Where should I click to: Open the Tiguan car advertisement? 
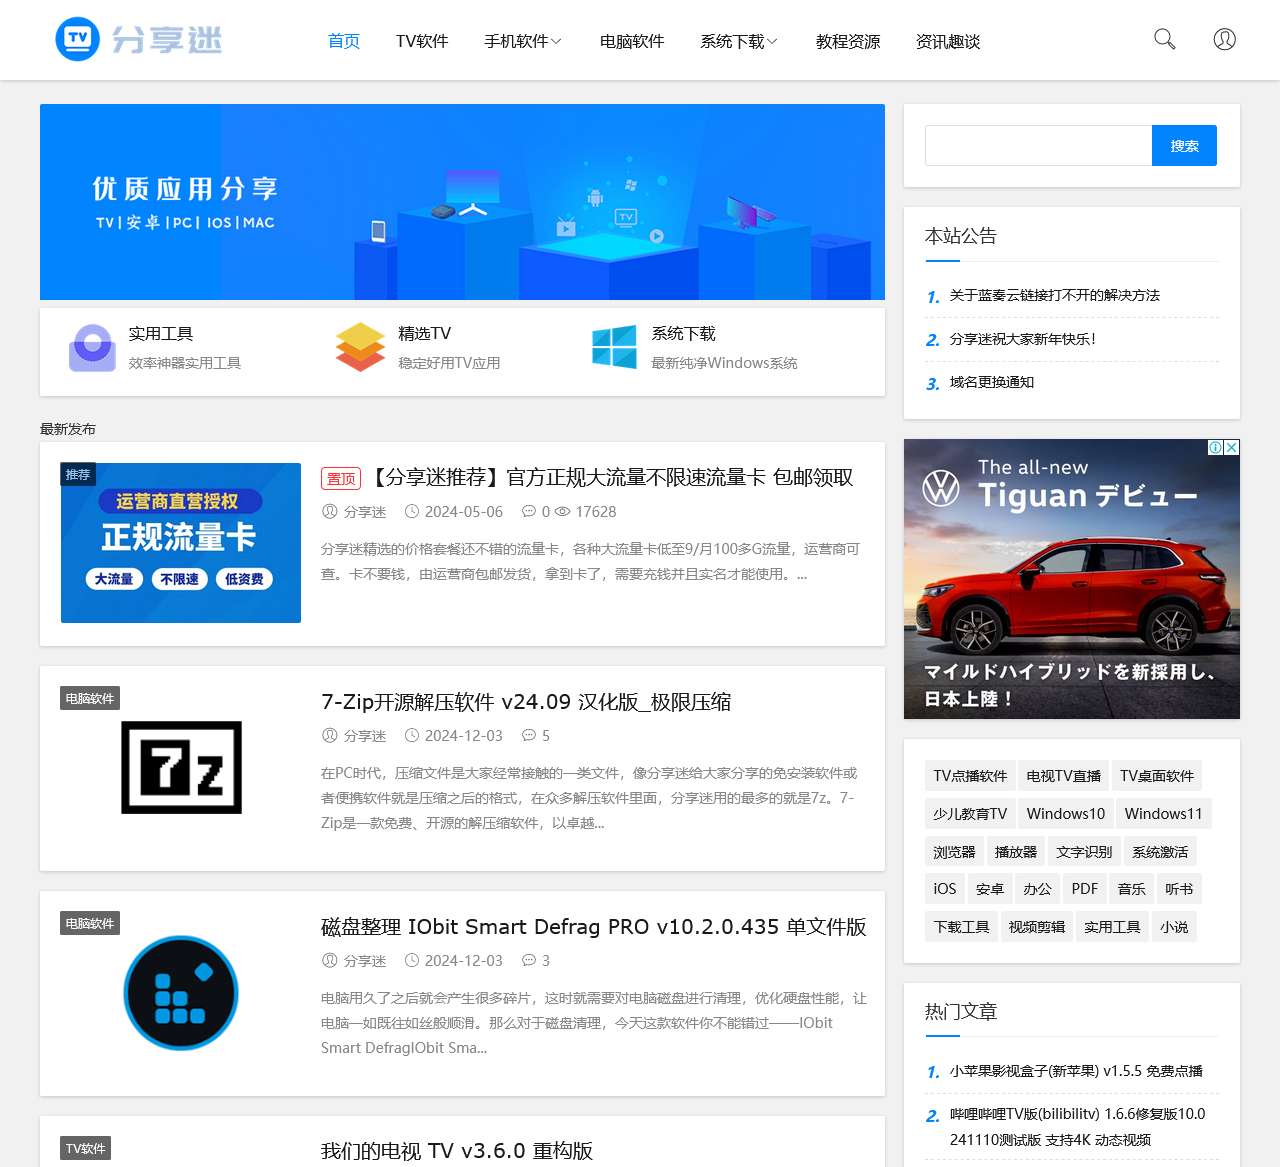point(1072,579)
